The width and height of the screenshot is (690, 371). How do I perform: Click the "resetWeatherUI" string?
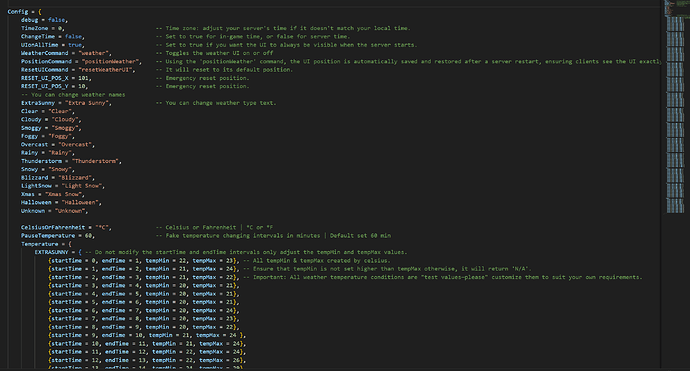[105, 70]
